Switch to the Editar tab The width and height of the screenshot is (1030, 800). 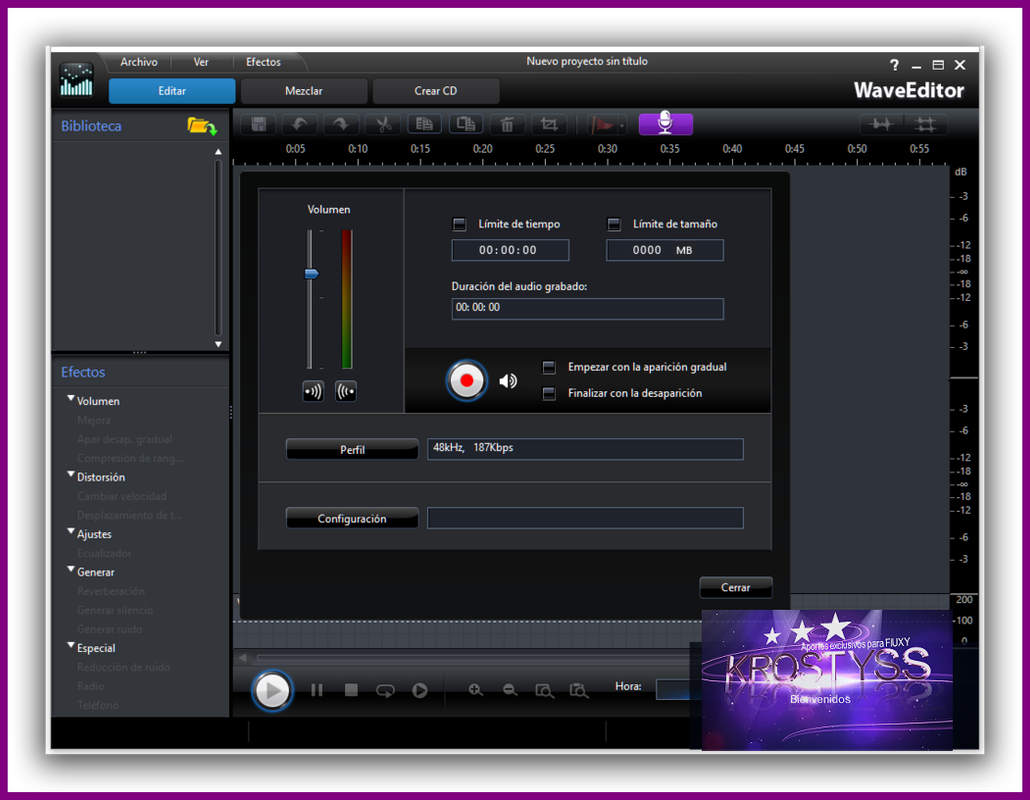pos(172,91)
